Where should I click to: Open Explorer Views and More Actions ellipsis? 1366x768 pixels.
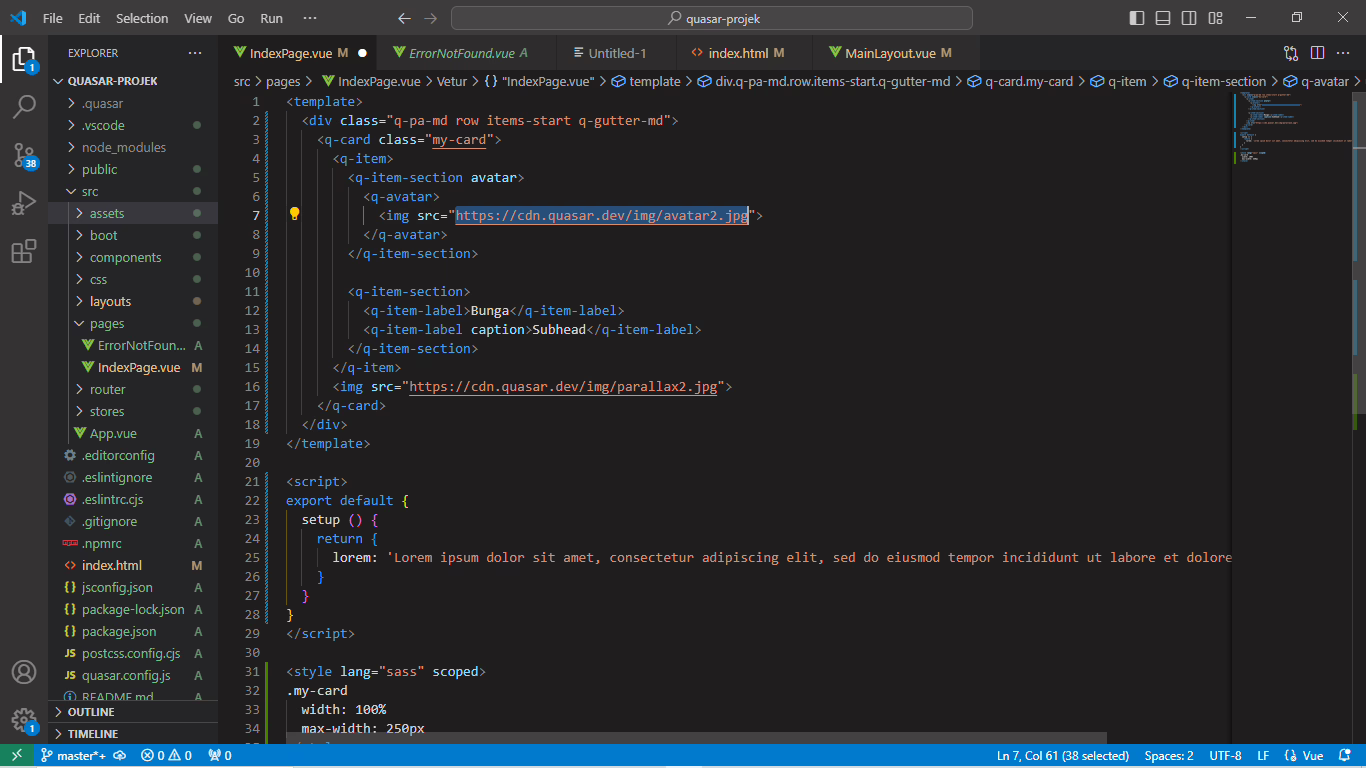[x=195, y=53]
